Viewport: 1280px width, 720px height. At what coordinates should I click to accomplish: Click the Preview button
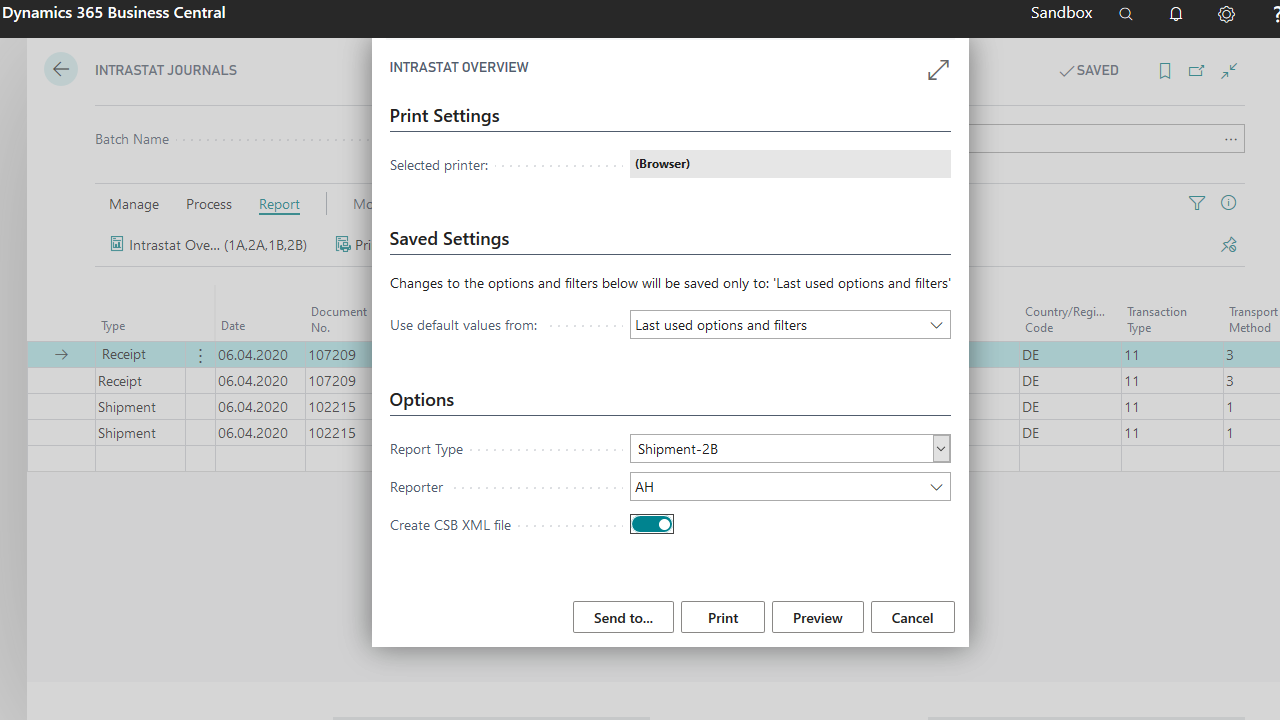coord(817,618)
